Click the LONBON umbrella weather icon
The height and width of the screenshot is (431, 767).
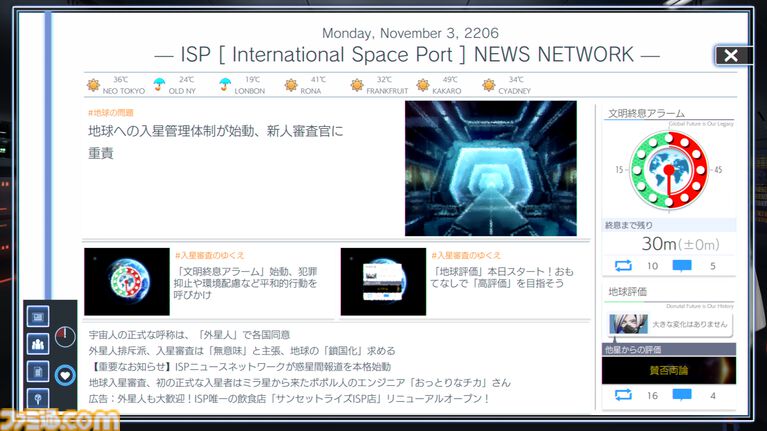(225, 85)
